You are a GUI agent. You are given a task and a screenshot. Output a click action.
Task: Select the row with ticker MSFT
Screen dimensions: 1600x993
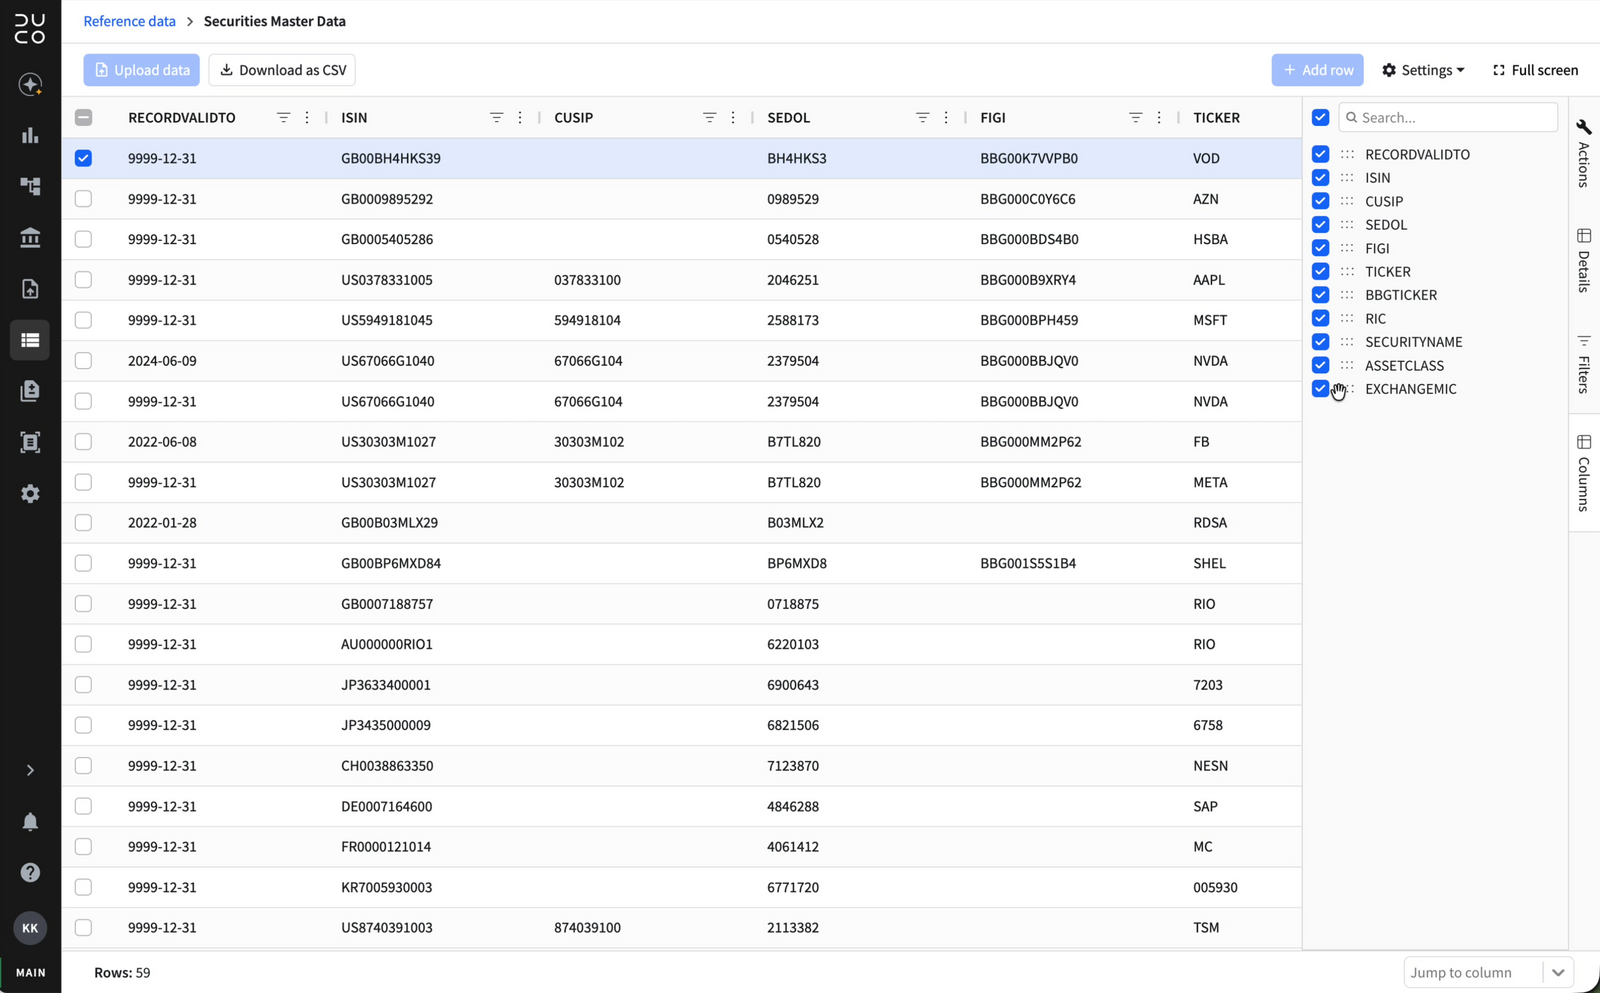[83, 320]
